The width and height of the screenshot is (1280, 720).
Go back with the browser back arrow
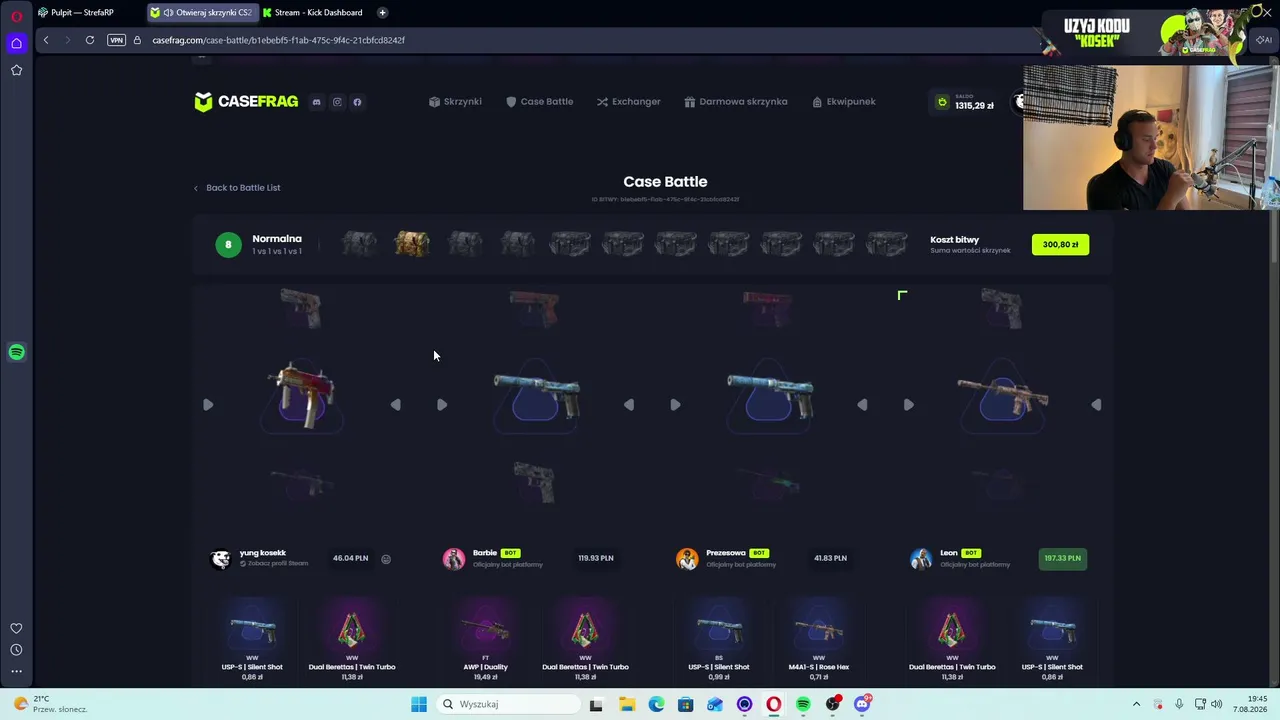tap(46, 40)
